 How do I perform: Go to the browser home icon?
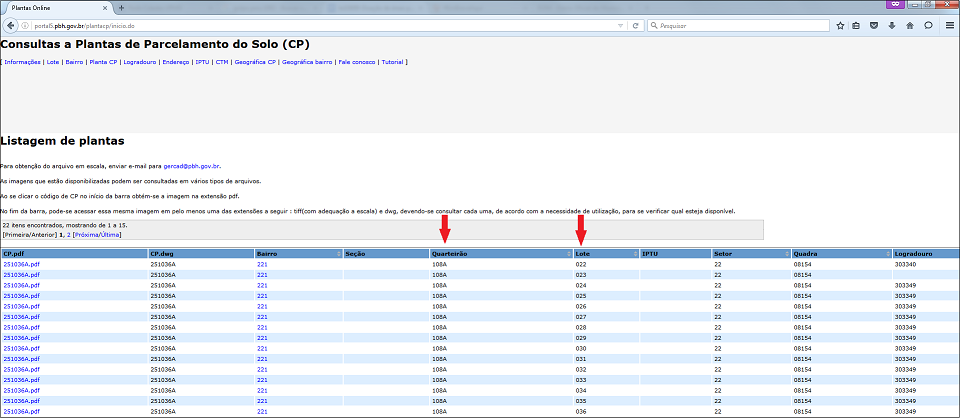[910, 25]
